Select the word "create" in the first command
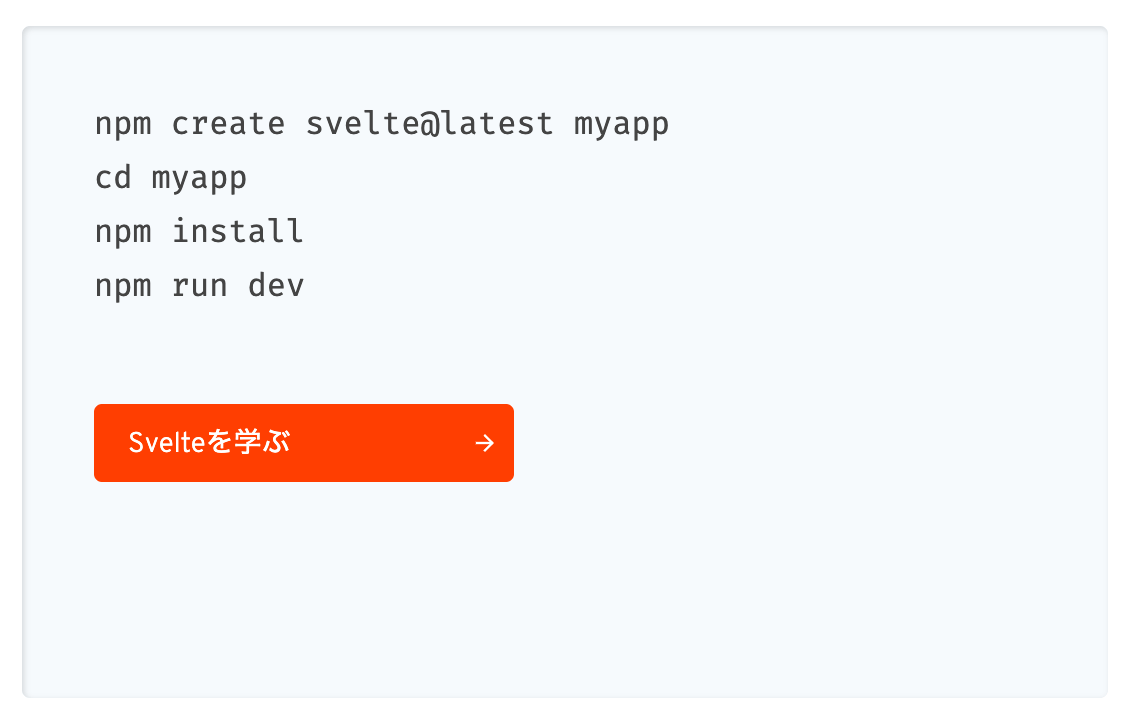The image size is (1132, 720). (228, 125)
